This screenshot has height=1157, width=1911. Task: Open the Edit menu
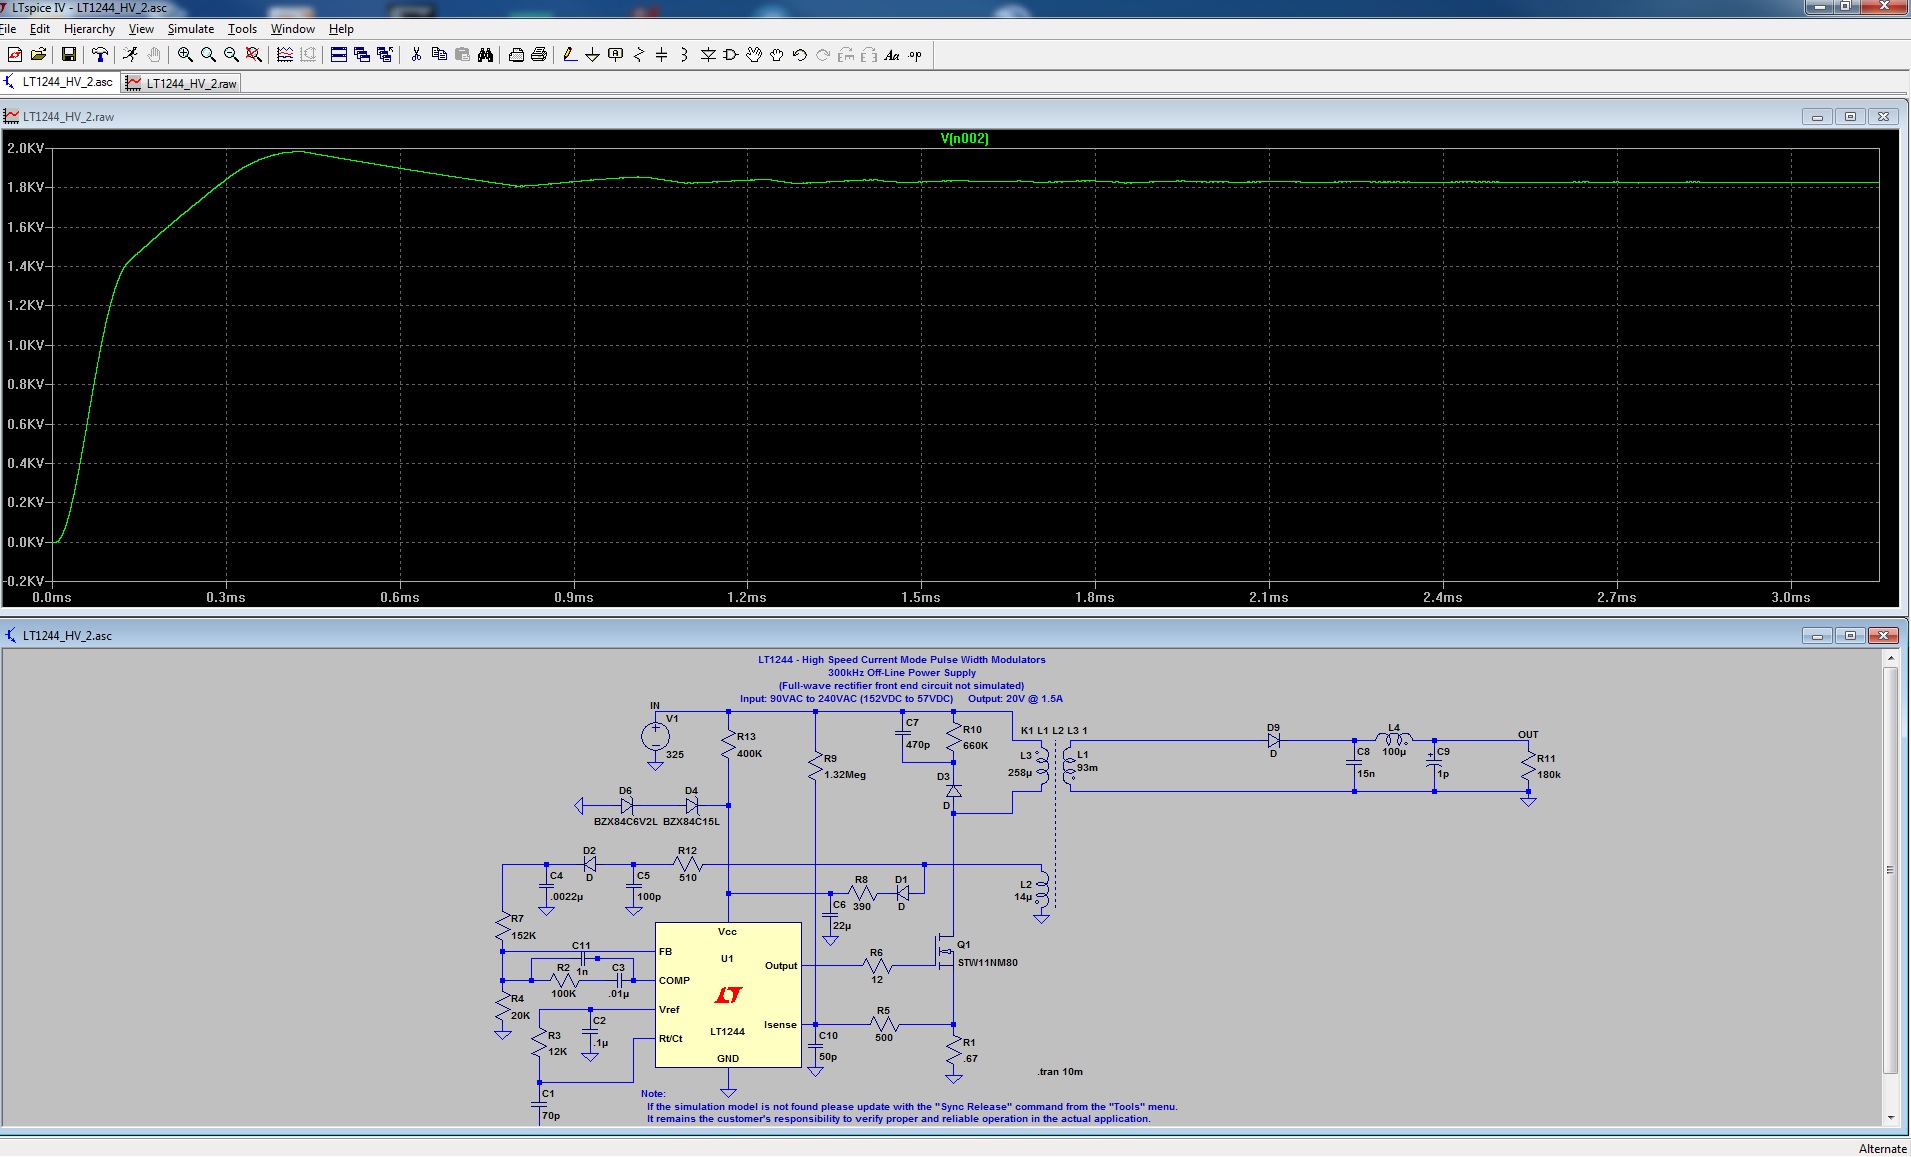(x=40, y=29)
